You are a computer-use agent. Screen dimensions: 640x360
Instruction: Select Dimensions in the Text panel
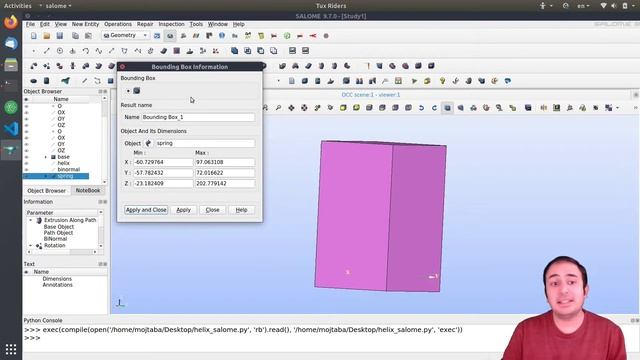[57, 279]
